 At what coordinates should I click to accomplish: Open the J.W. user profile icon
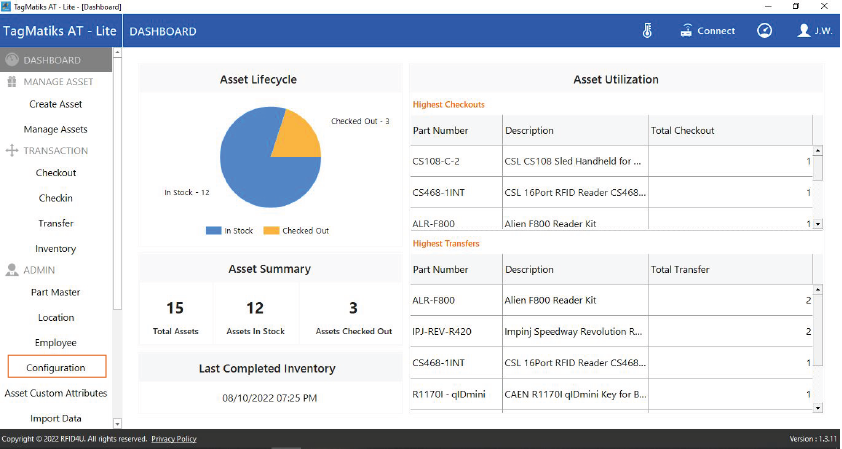[x=803, y=31]
